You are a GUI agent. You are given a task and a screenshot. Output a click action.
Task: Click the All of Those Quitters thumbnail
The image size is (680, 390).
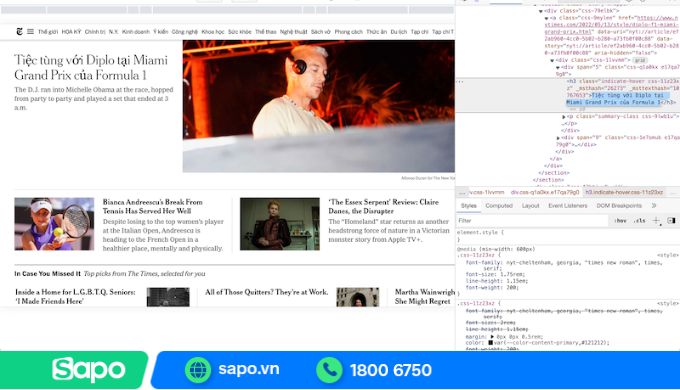pos(358,297)
